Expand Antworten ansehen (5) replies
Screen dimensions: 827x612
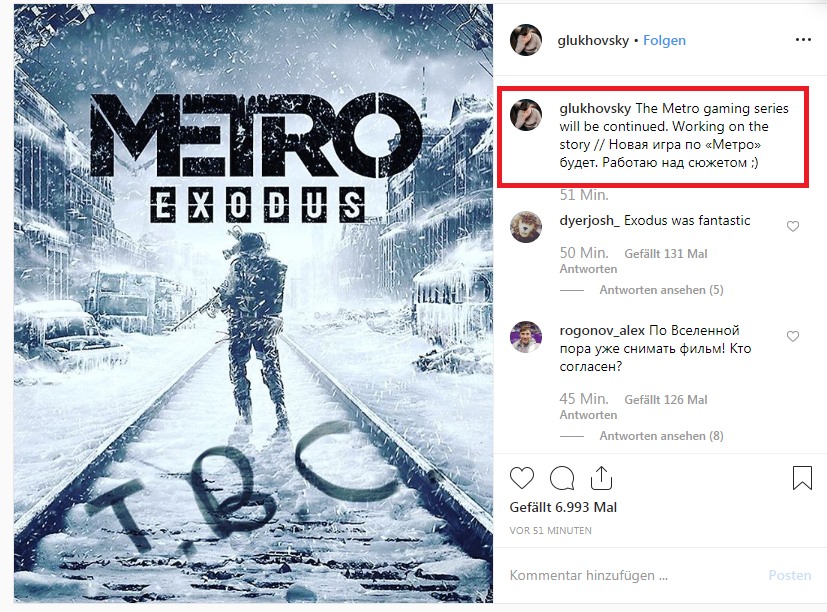[x=661, y=290]
